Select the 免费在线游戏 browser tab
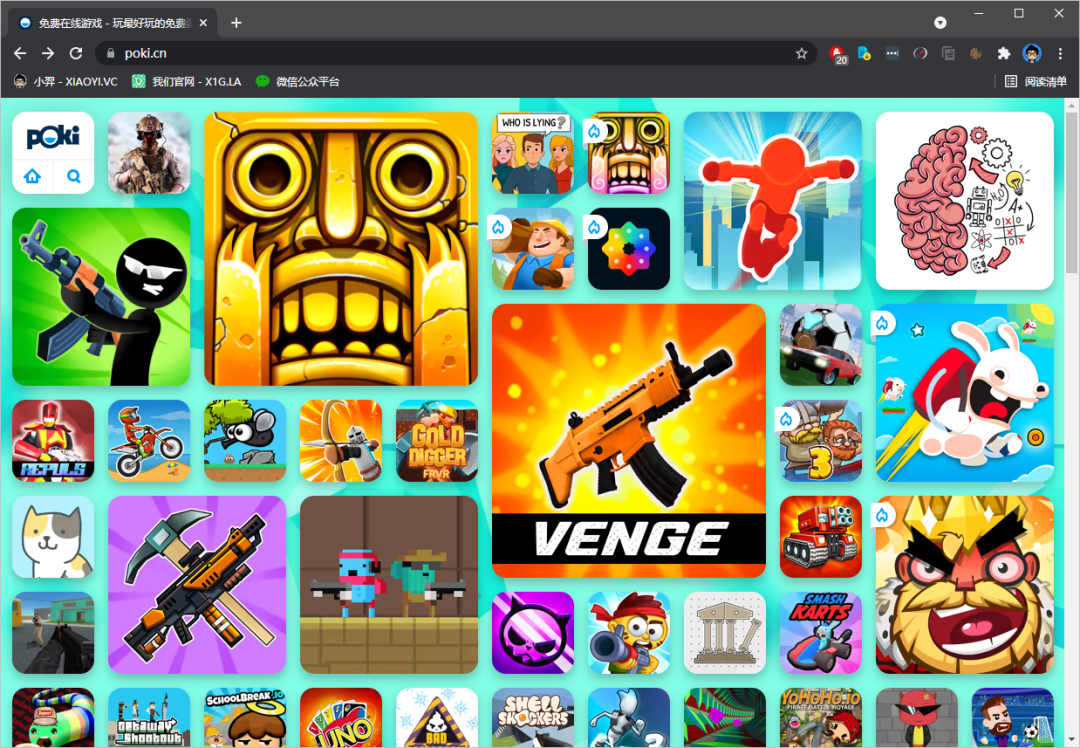The width and height of the screenshot is (1080, 748). [114, 23]
